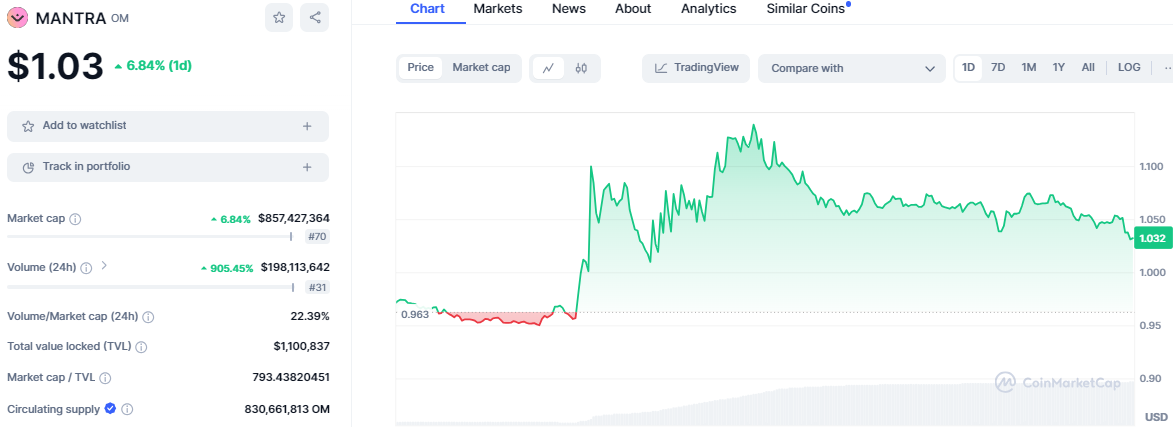
Task: Click the Add to watchlist button
Action: click(168, 126)
